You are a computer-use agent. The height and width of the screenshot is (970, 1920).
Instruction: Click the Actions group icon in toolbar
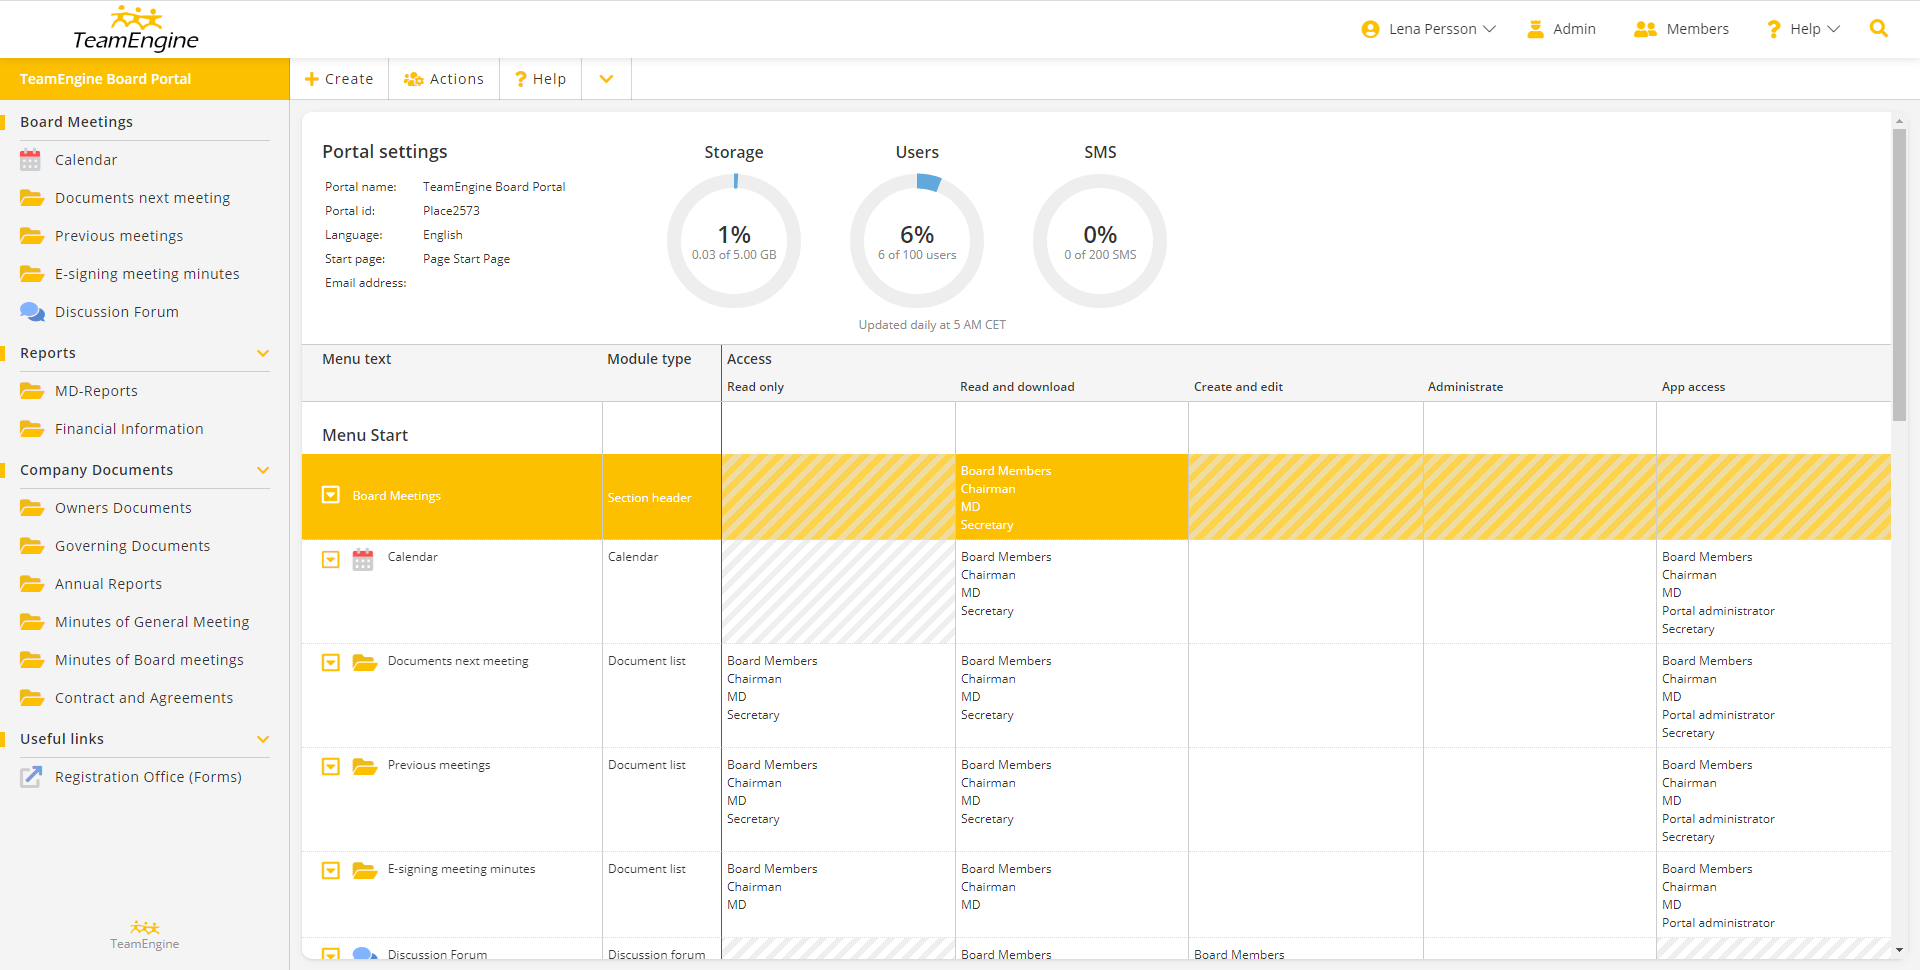coord(413,79)
